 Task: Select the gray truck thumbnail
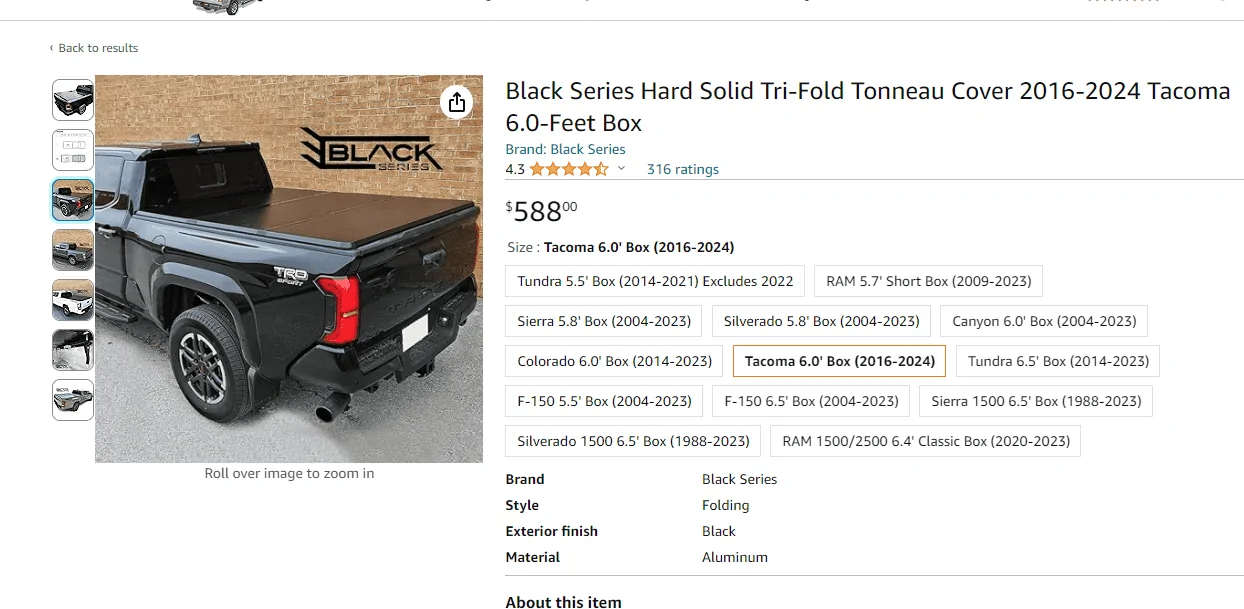click(73, 250)
